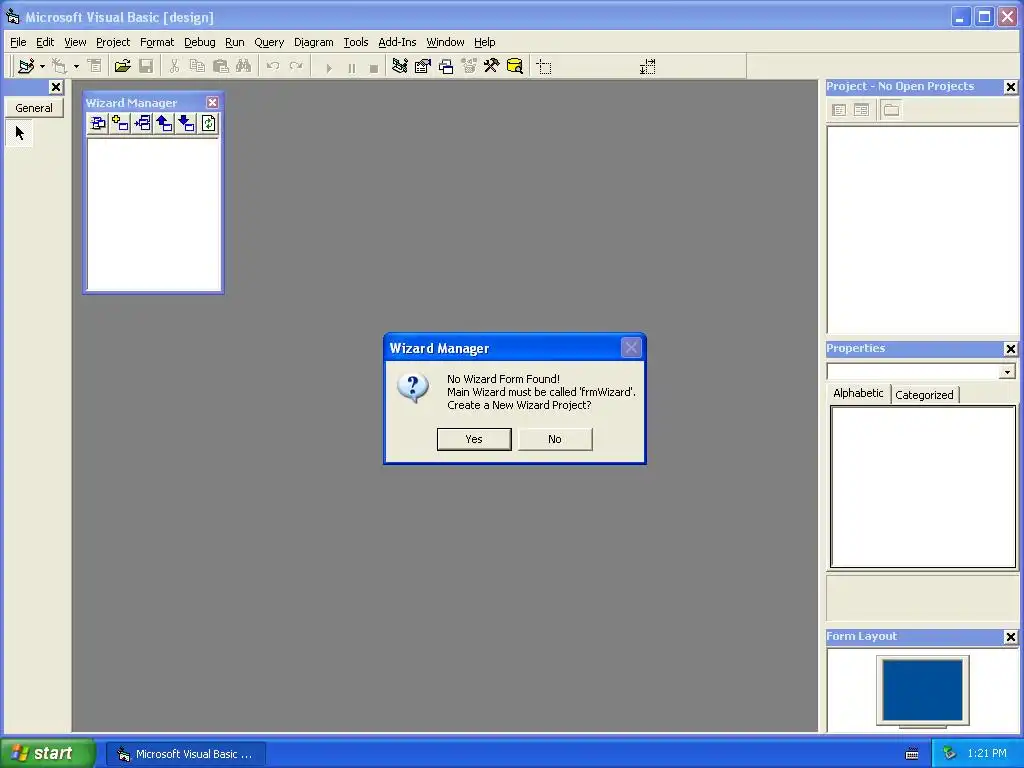
Task: Click the End stop button in toolbar
Action: [x=374, y=67]
